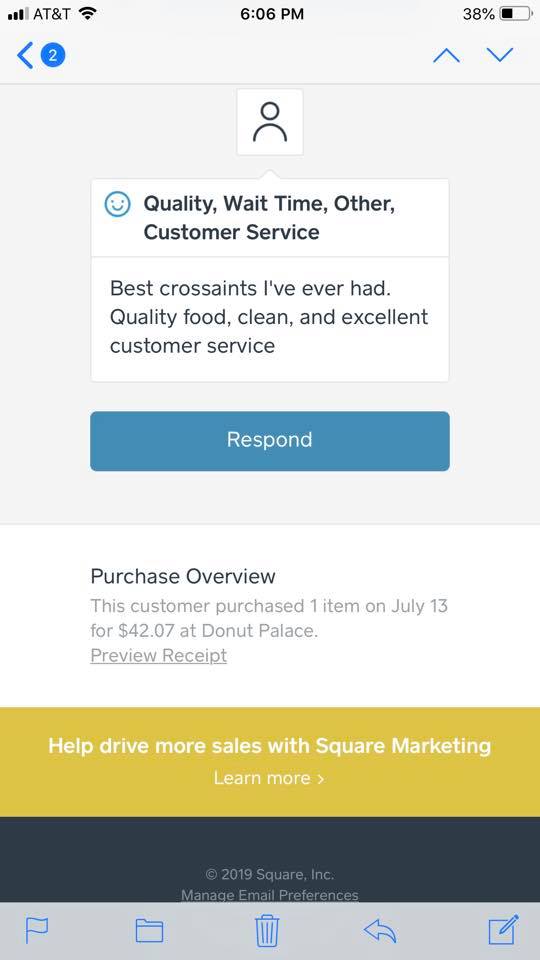540x960 pixels.
Task: Compose a new message with the pencil icon
Action: (503, 929)
